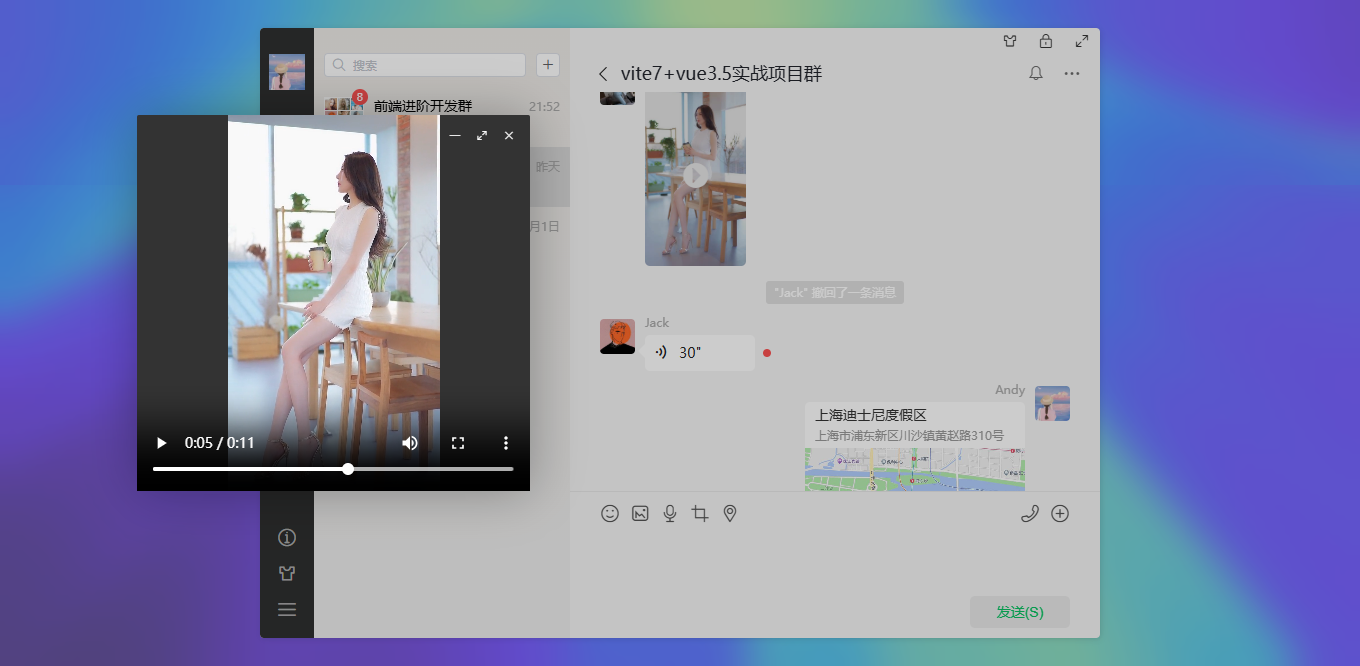Screen dimensions: 1360x666
Task: Select the voice message microphone icon
Action: pos(670,513)
